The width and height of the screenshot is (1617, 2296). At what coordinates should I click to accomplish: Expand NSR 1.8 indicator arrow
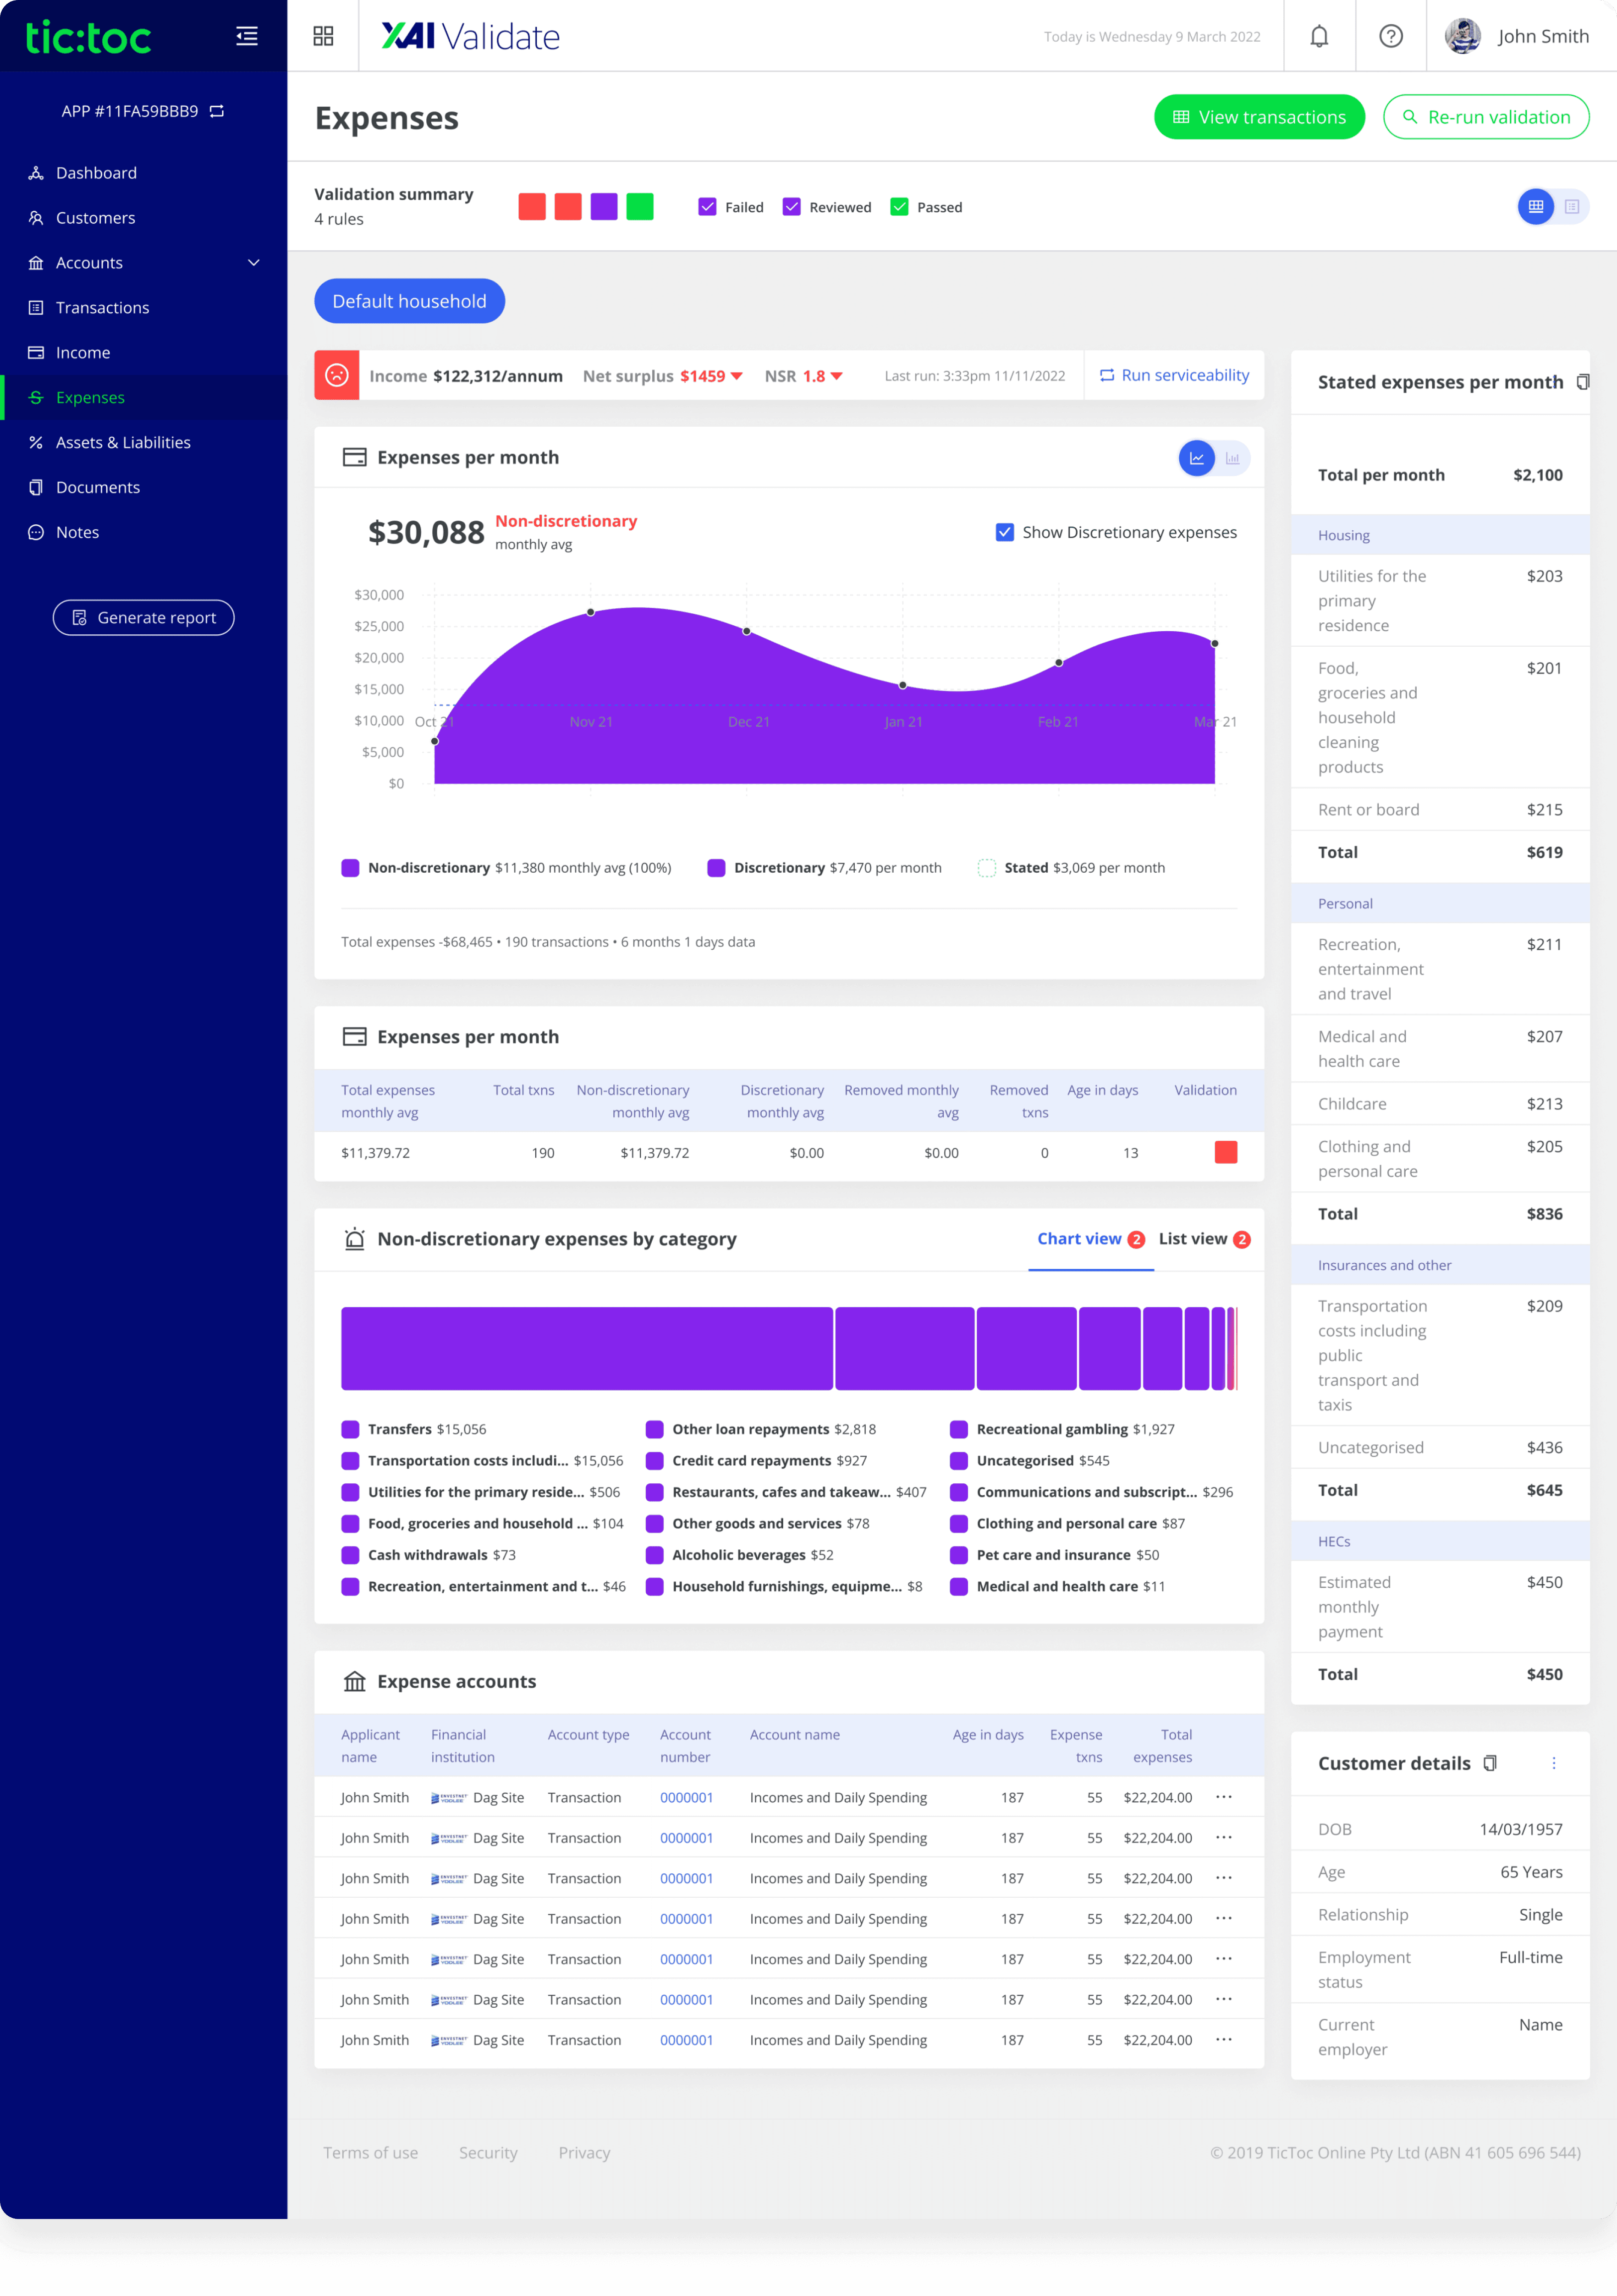coord(837,376)
